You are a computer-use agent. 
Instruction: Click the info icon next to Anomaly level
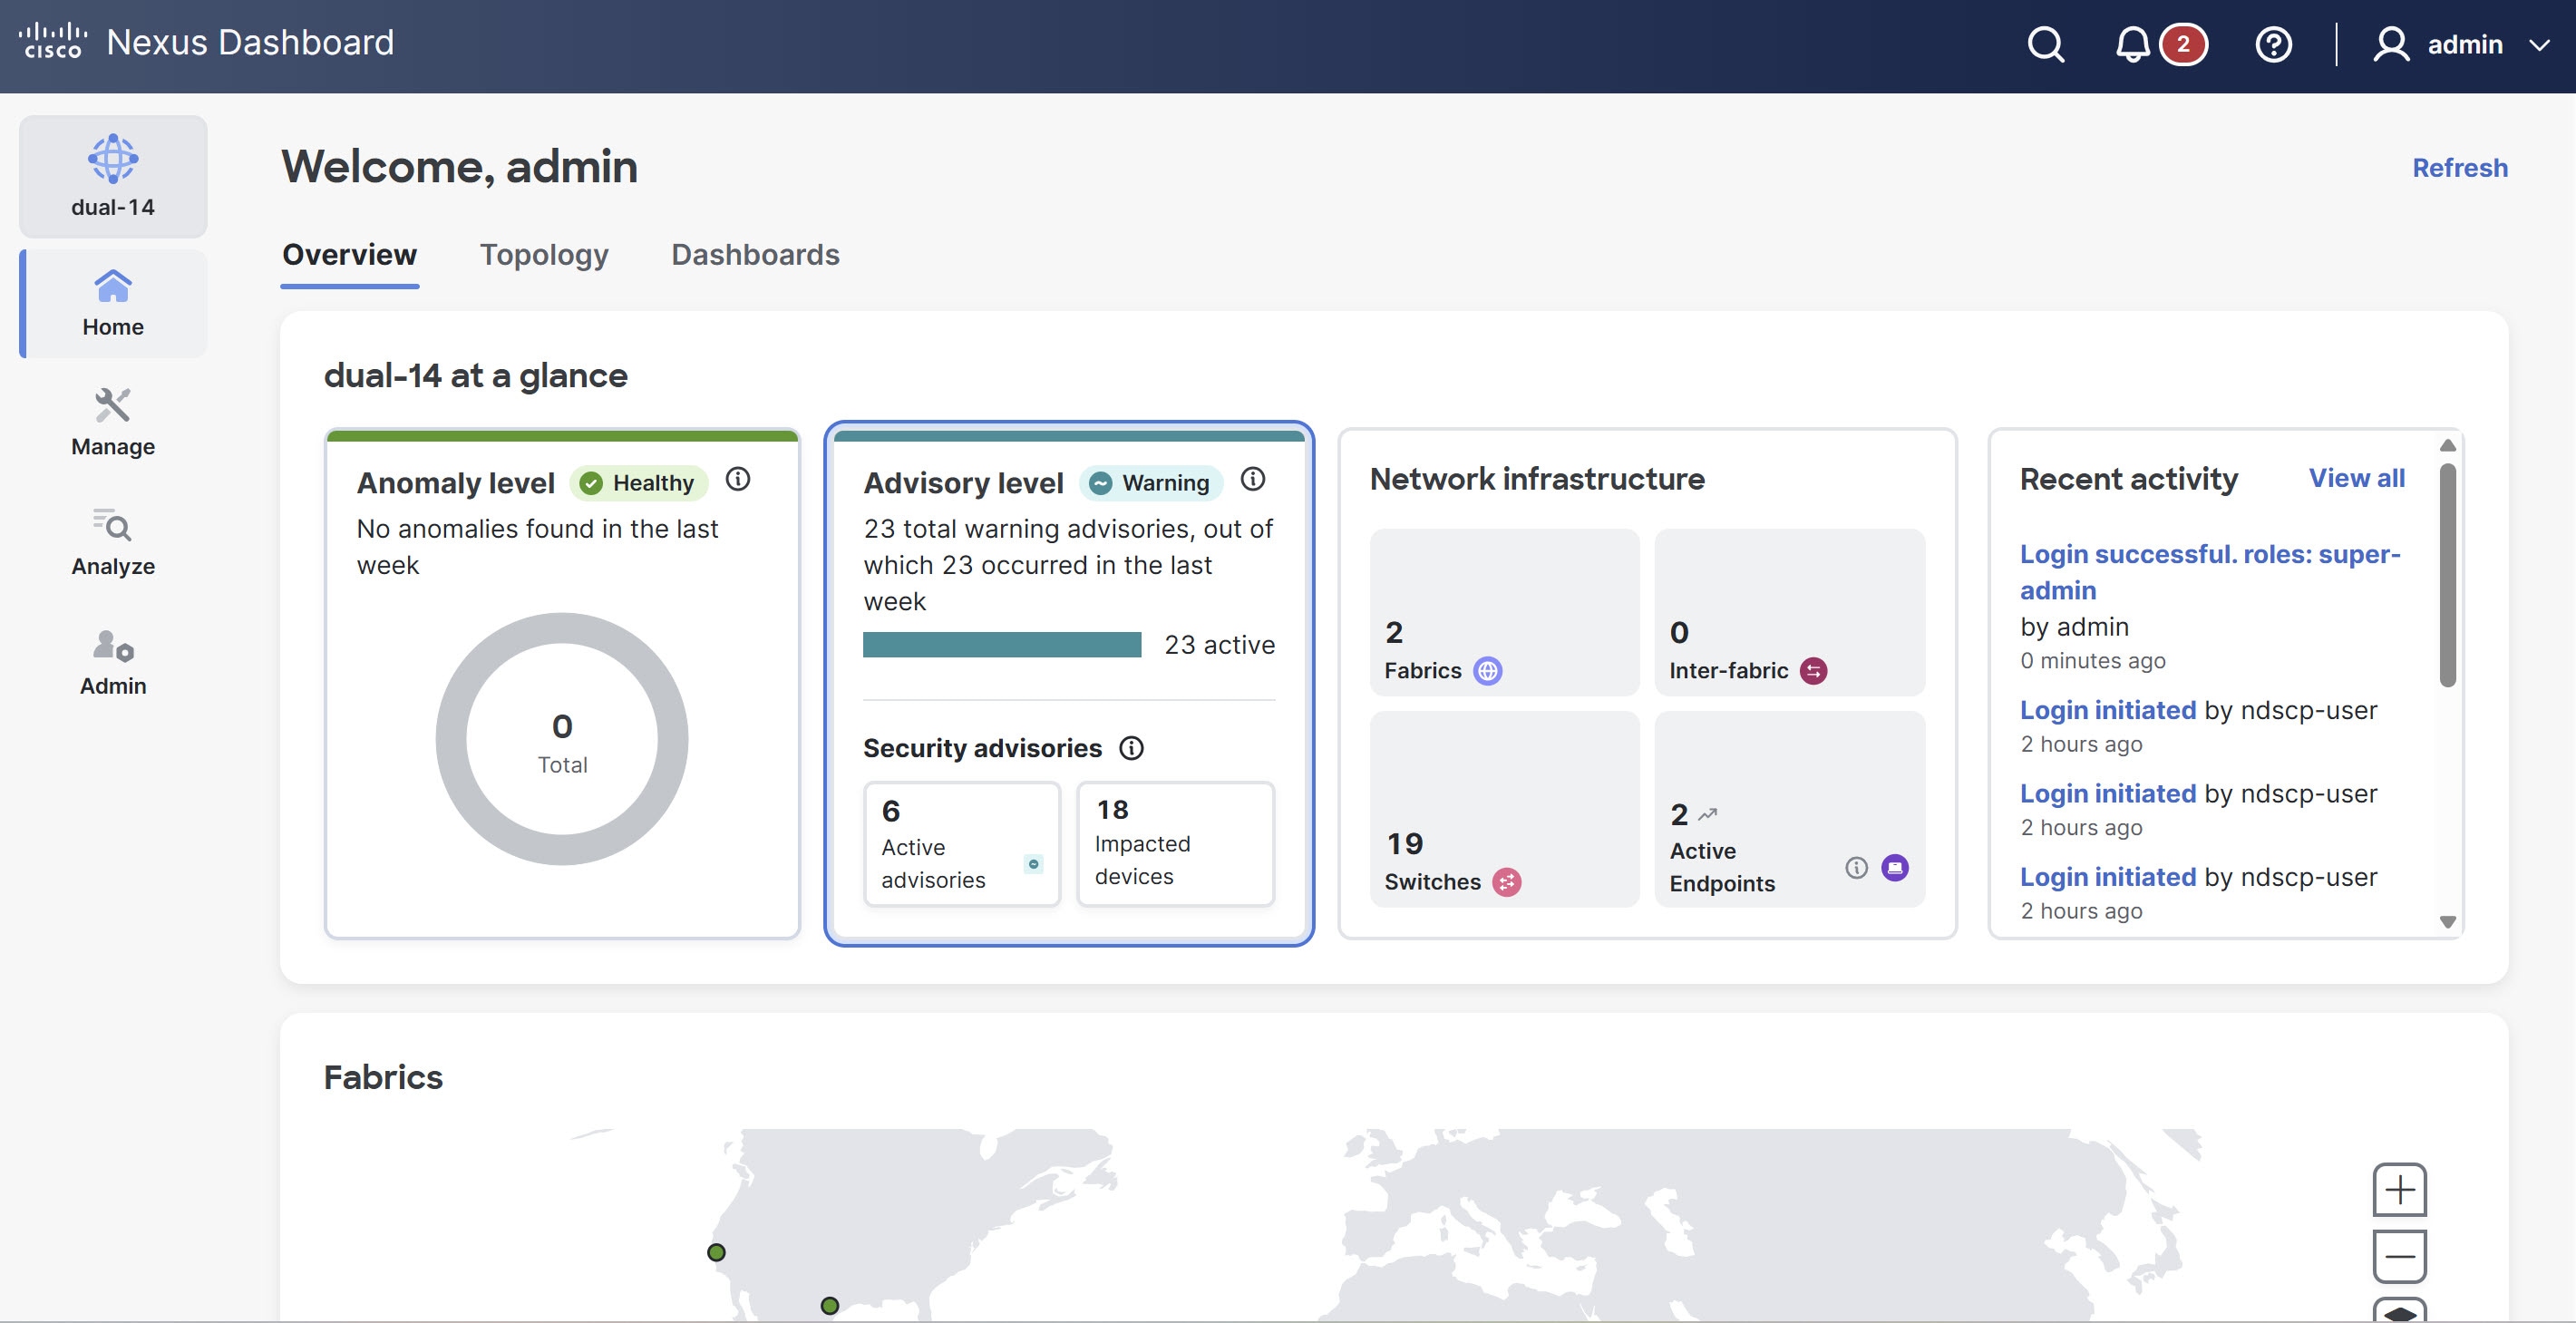point(738,478)
